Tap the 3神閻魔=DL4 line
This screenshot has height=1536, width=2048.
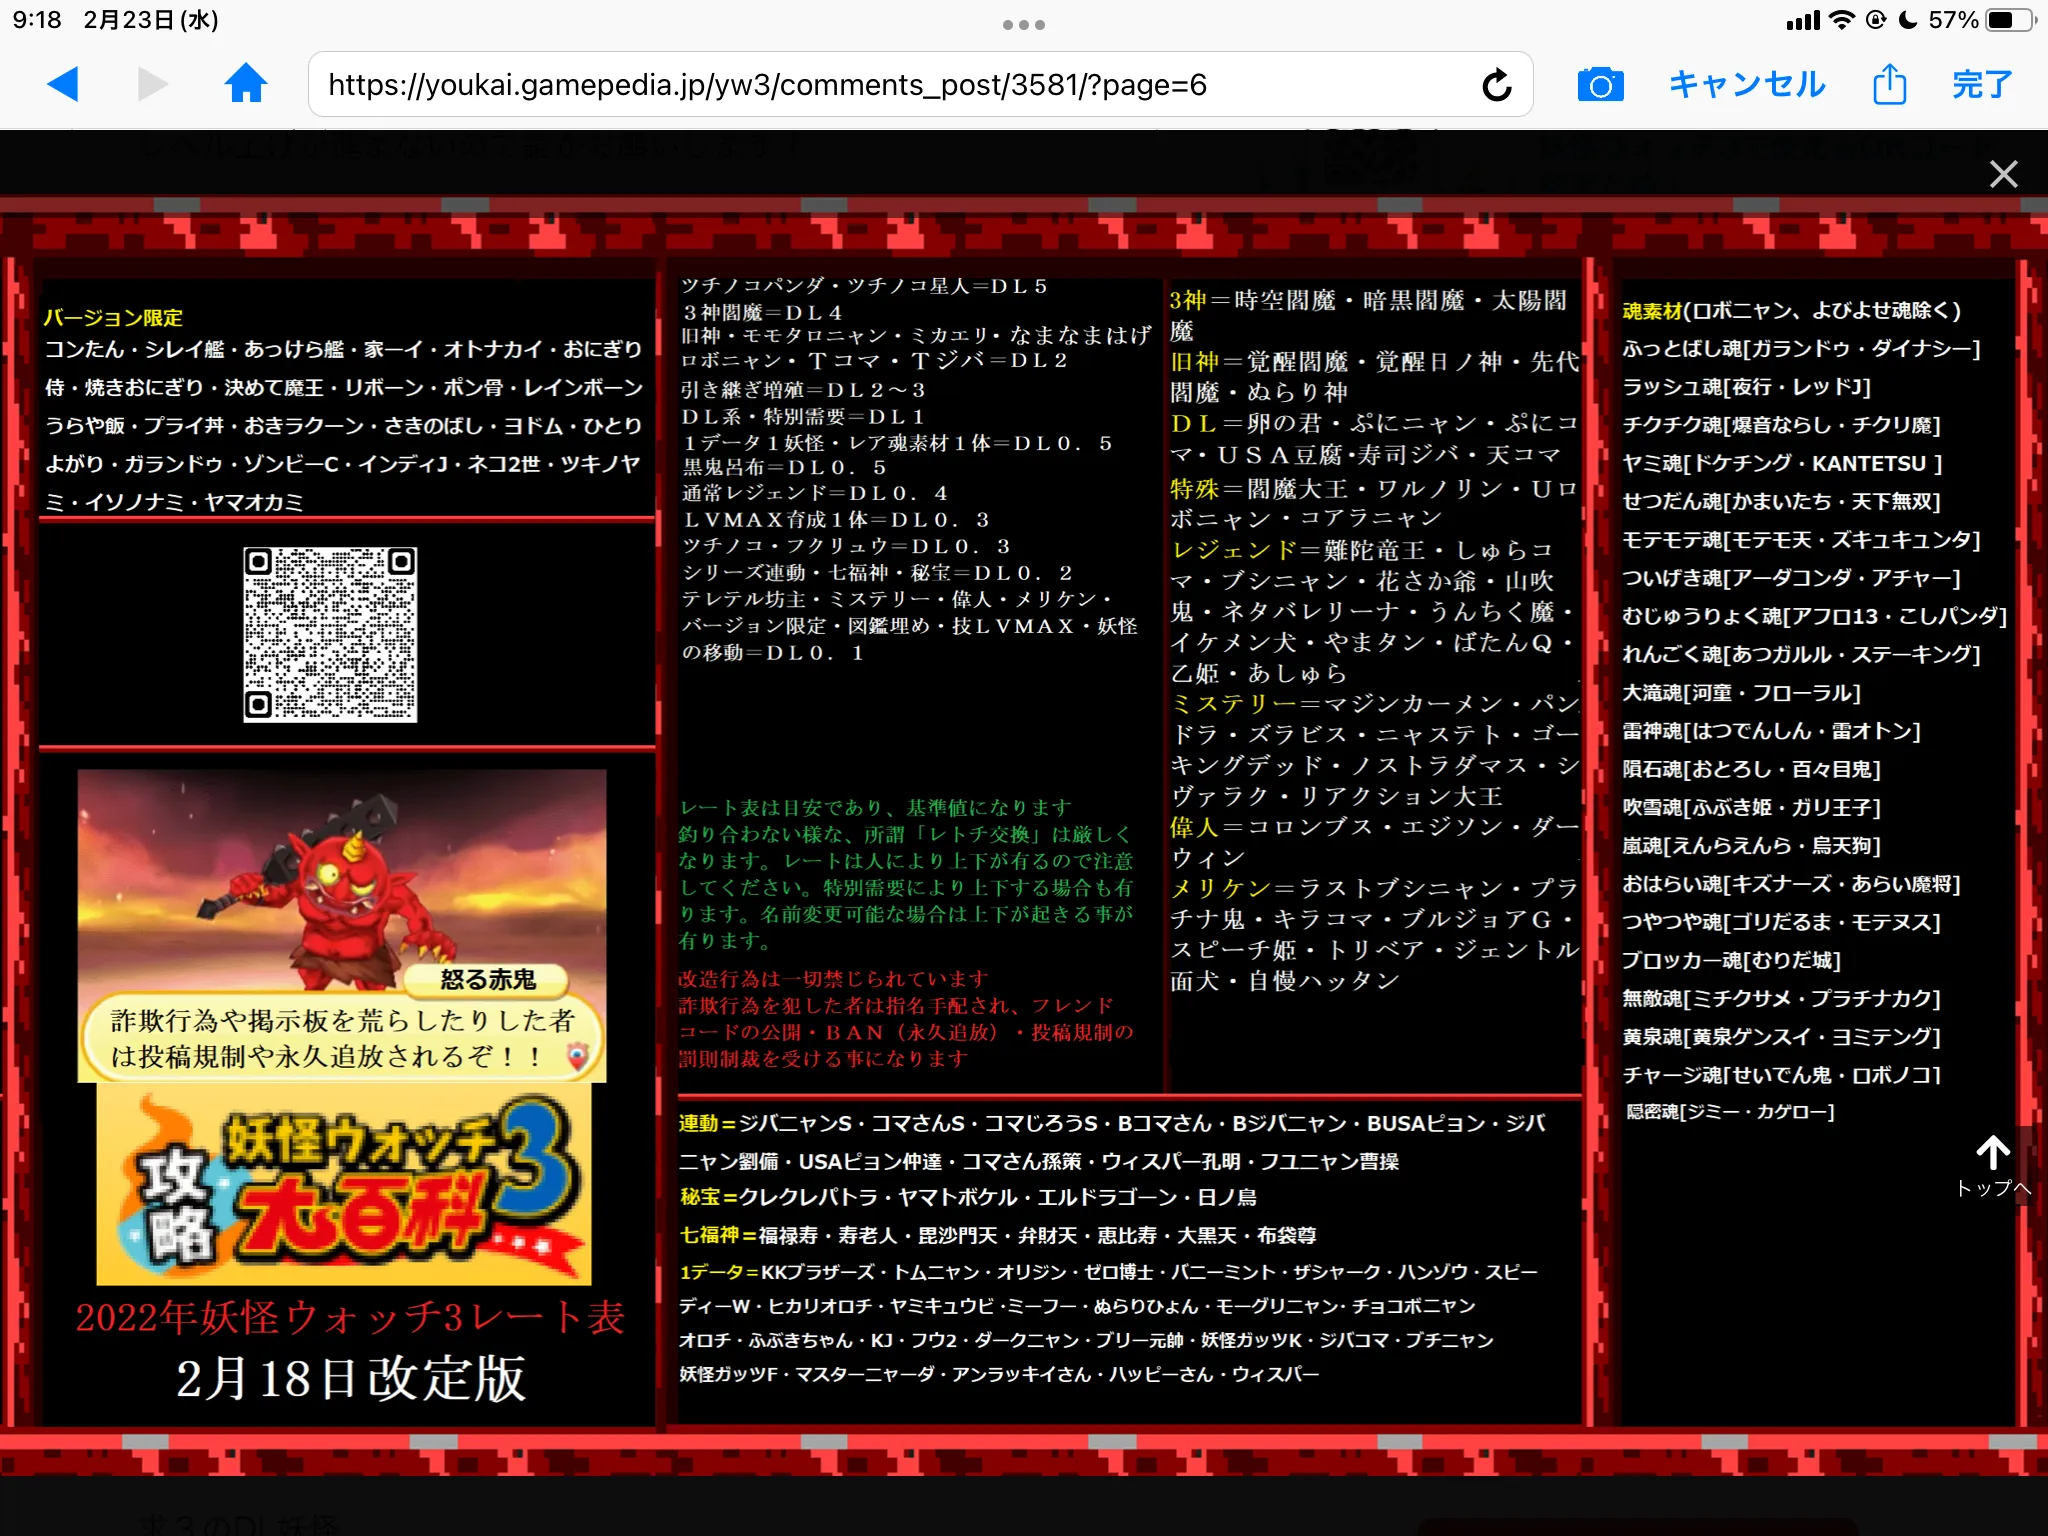(x=762, y=313)
